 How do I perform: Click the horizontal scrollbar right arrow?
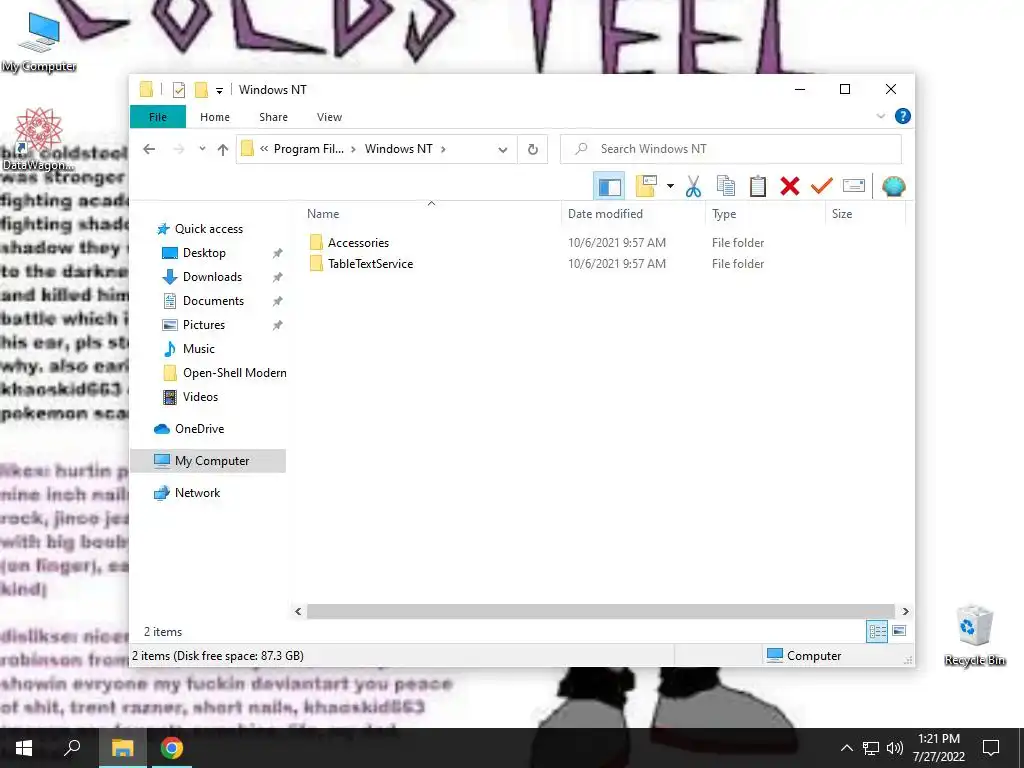point(905,611)
